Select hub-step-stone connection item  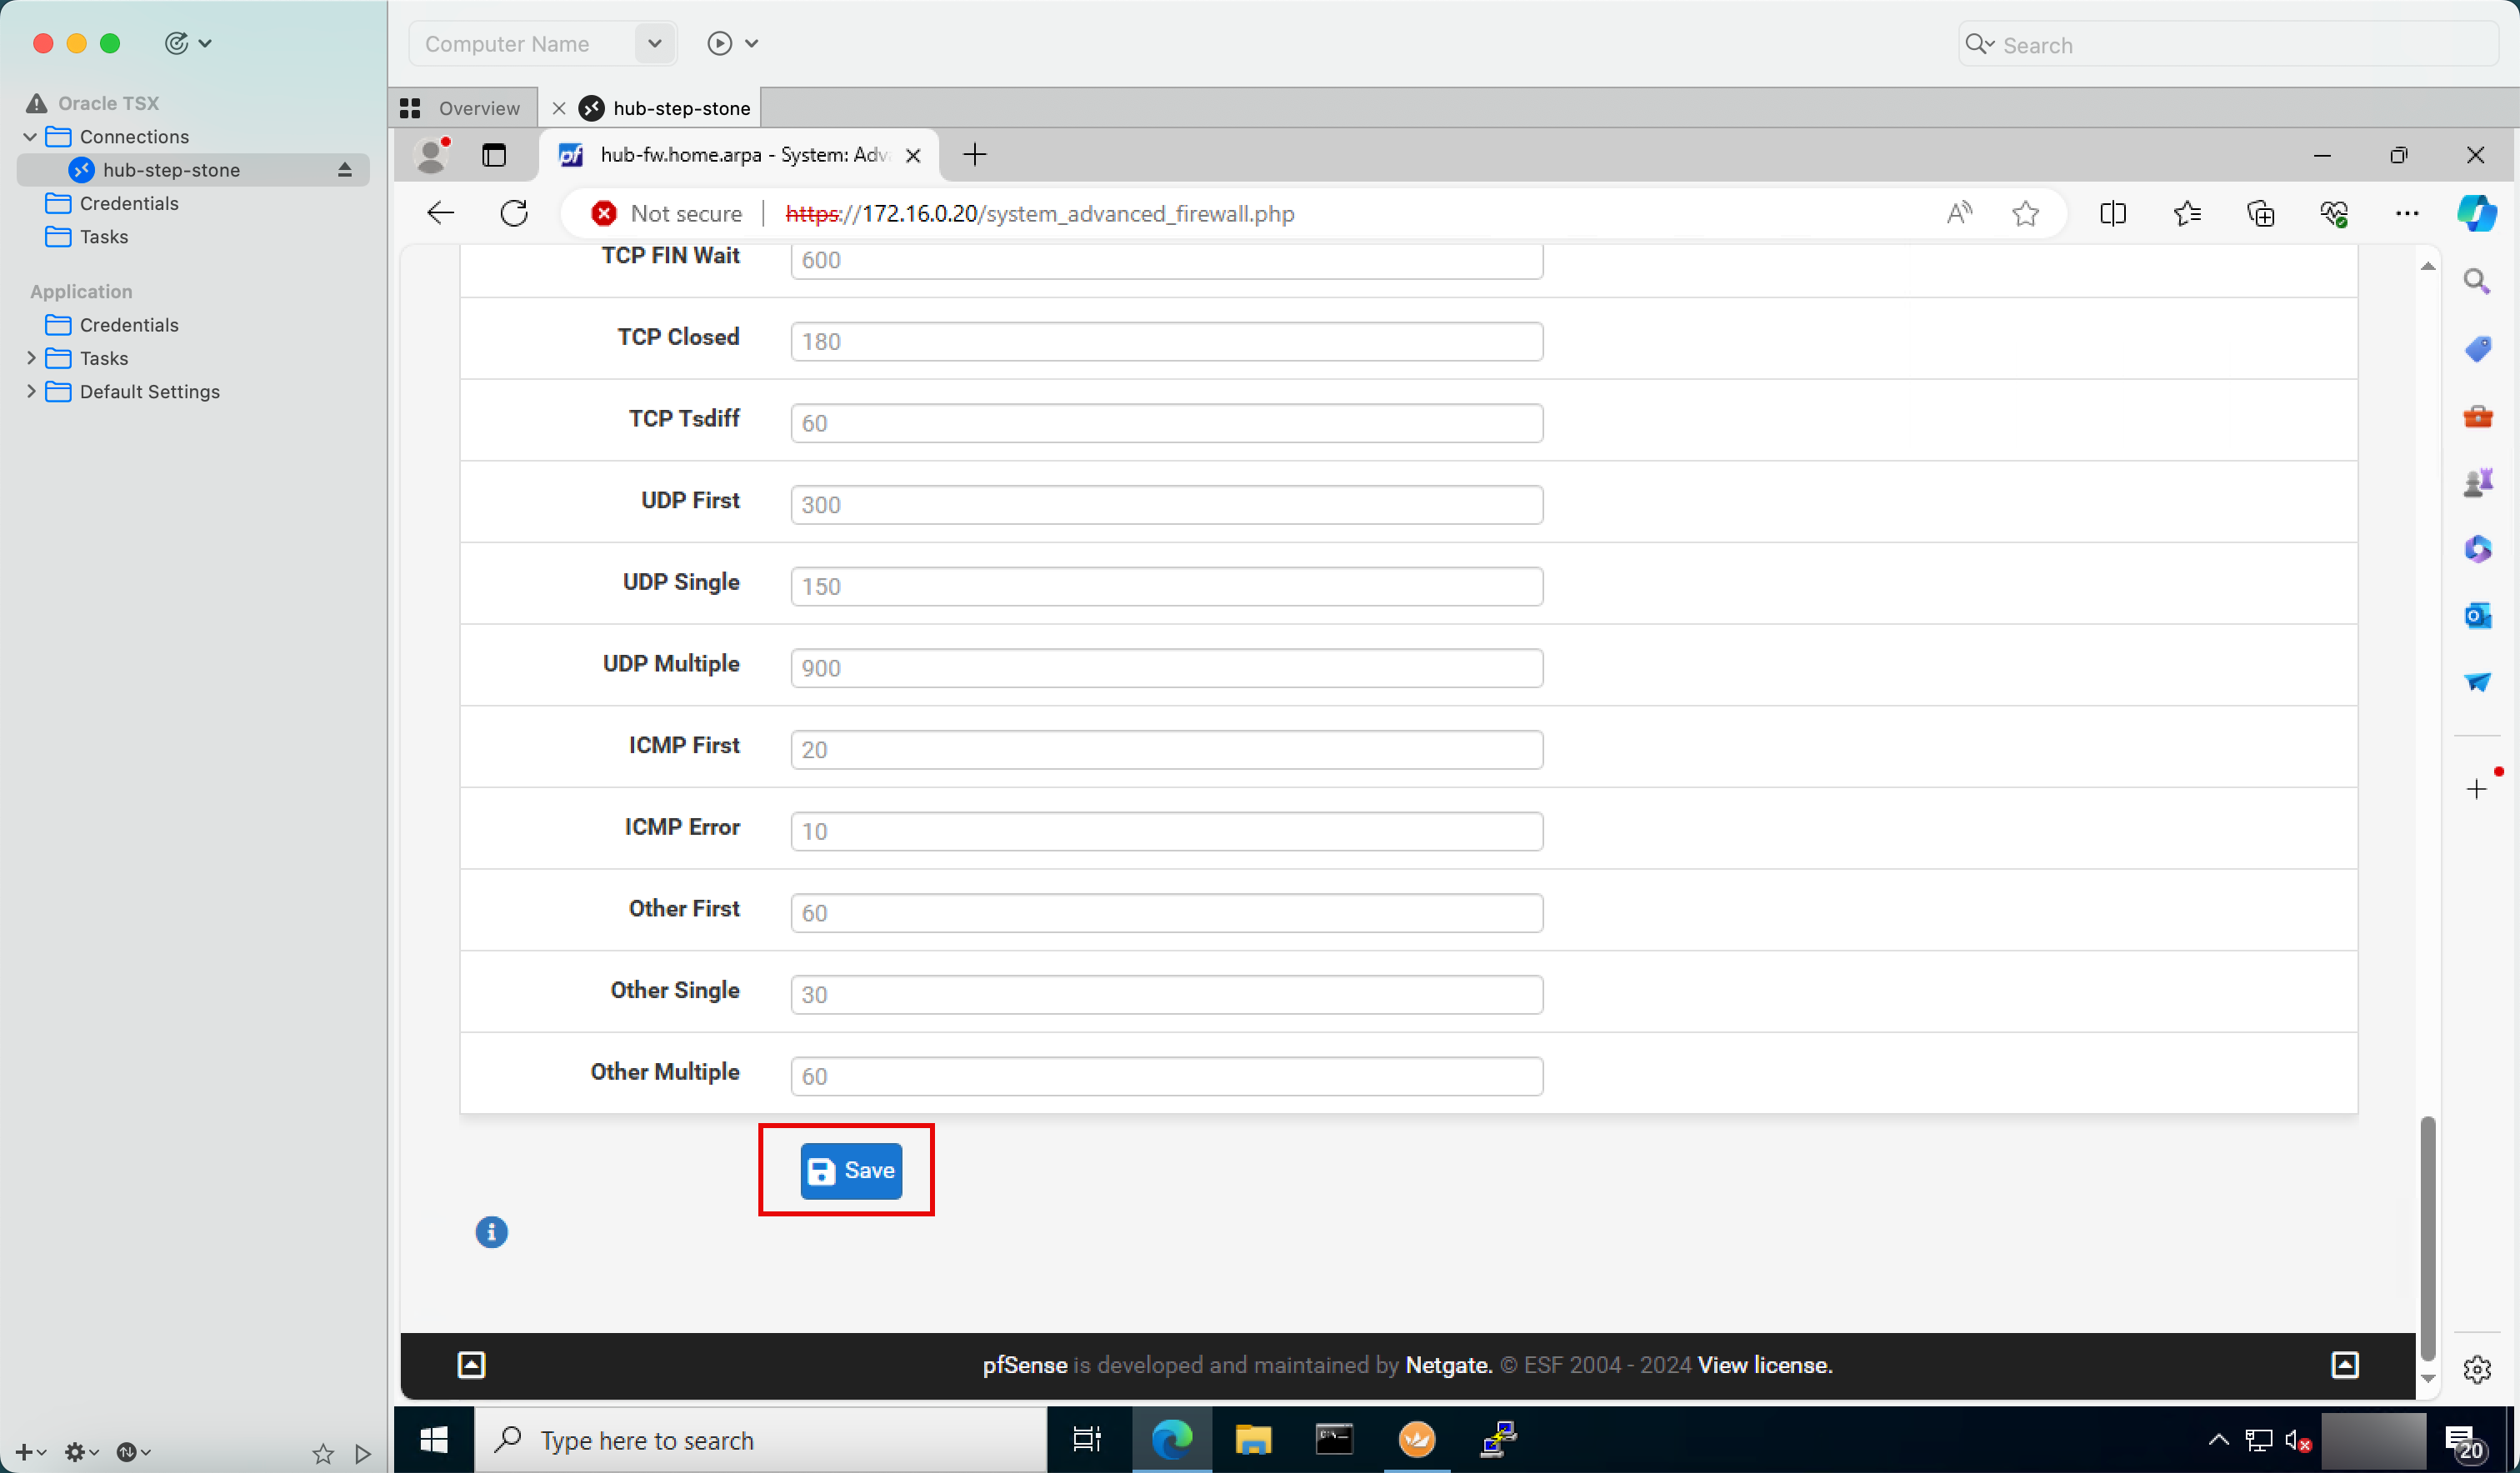(170, 168)
